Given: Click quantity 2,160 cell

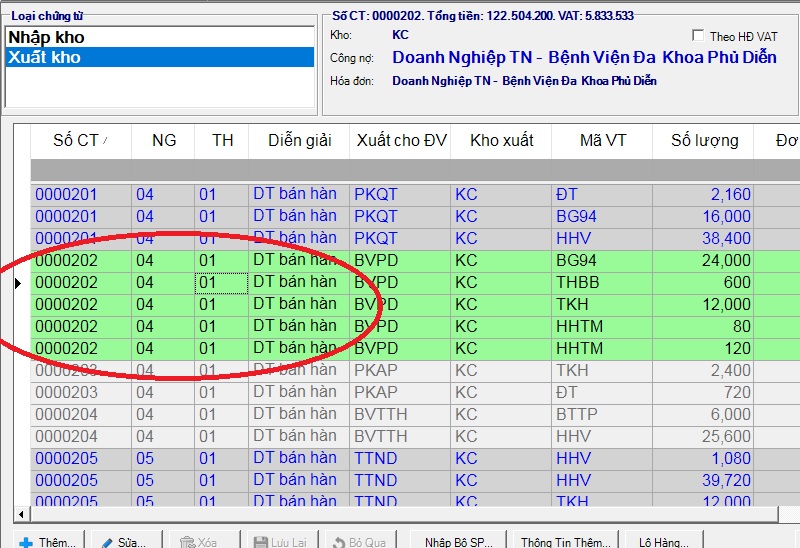Looking at the screenshot, I should (x=704, y=194).
